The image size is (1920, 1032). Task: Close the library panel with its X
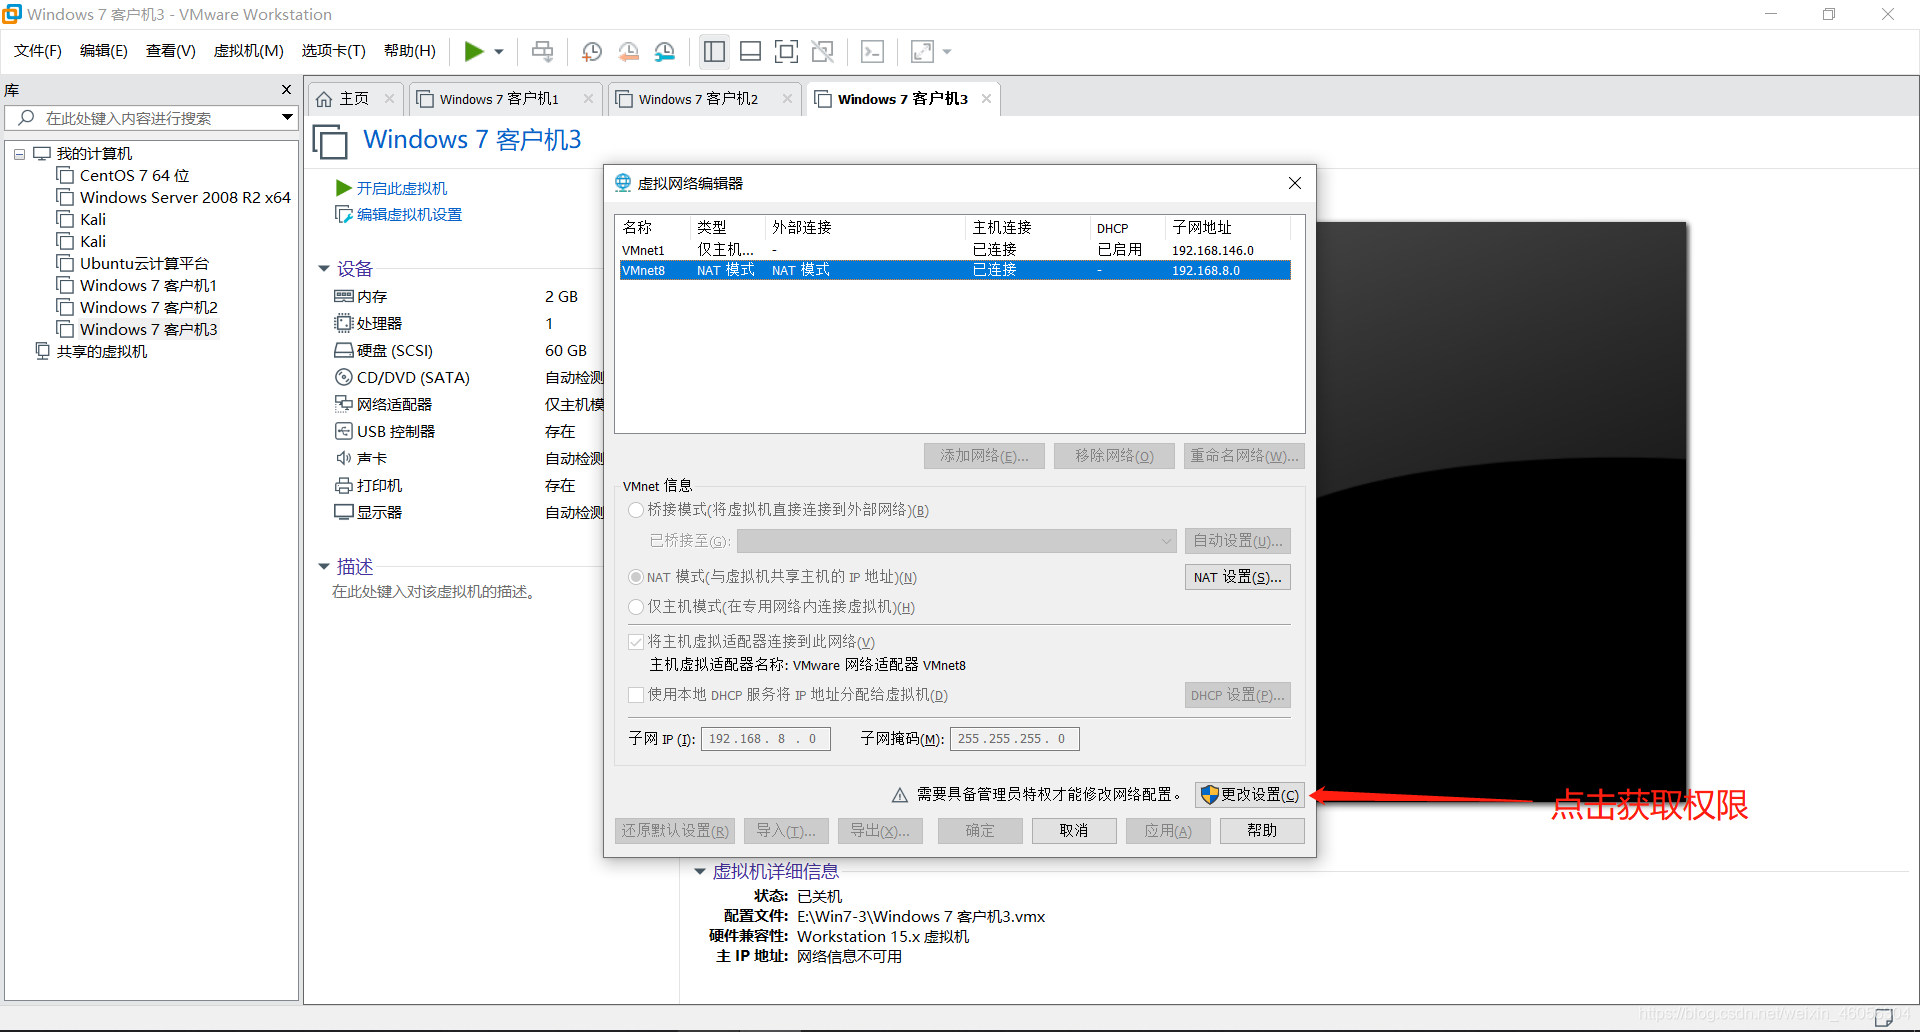point(286,90)
